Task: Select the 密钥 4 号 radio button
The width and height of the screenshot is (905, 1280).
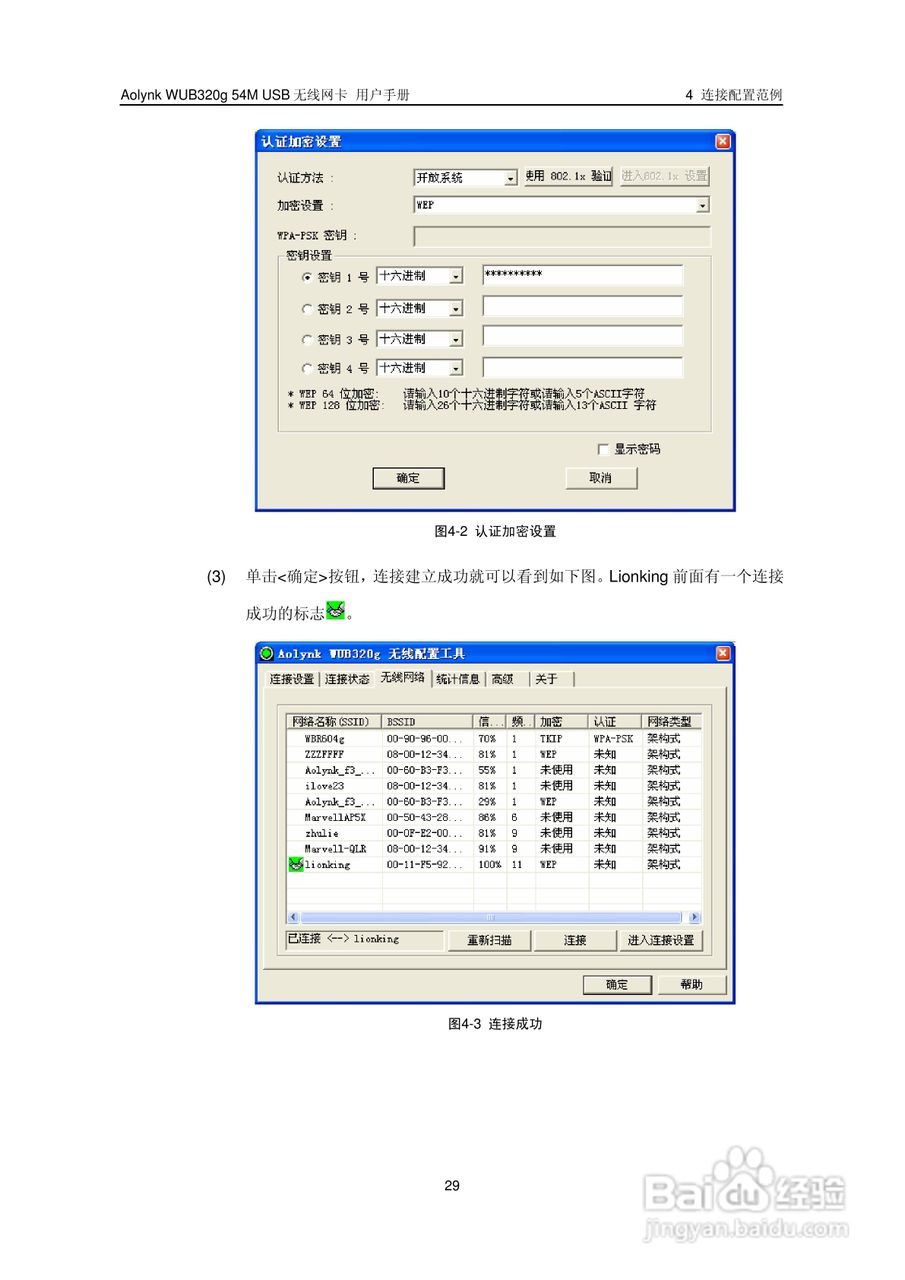Action: [307, 368]
